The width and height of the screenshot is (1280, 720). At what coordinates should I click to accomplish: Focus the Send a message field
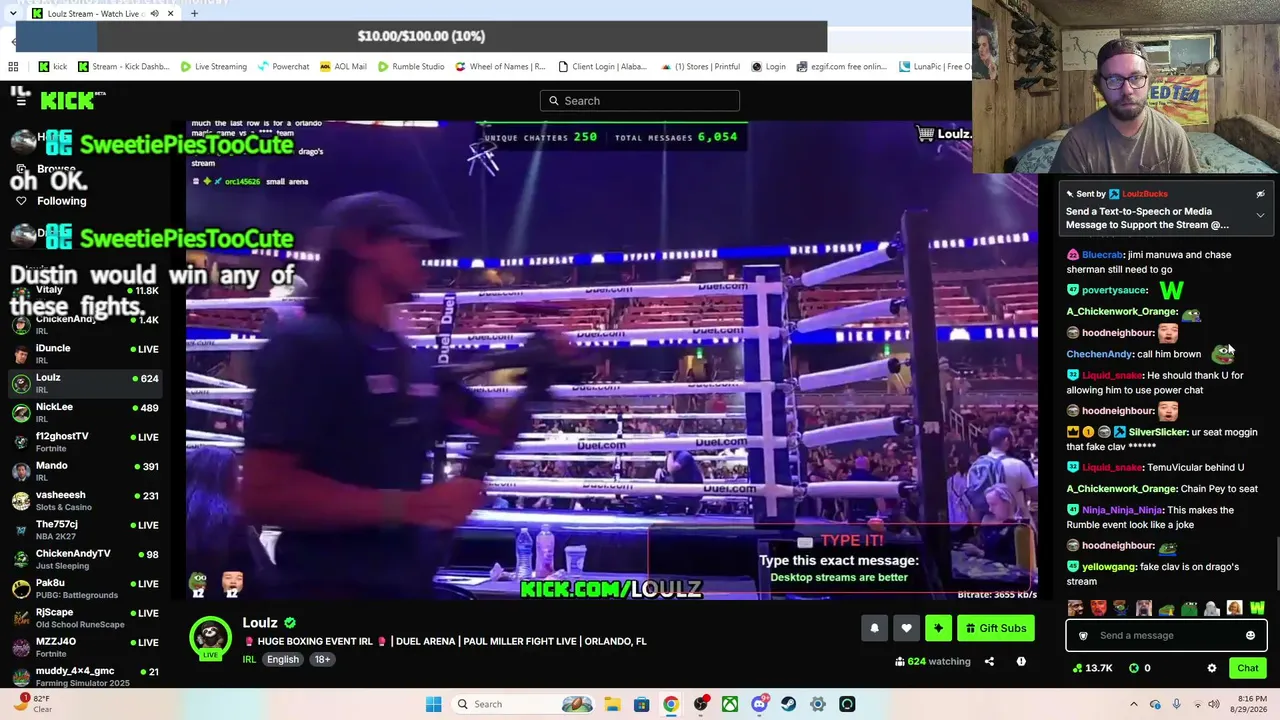pos(1166,635)
